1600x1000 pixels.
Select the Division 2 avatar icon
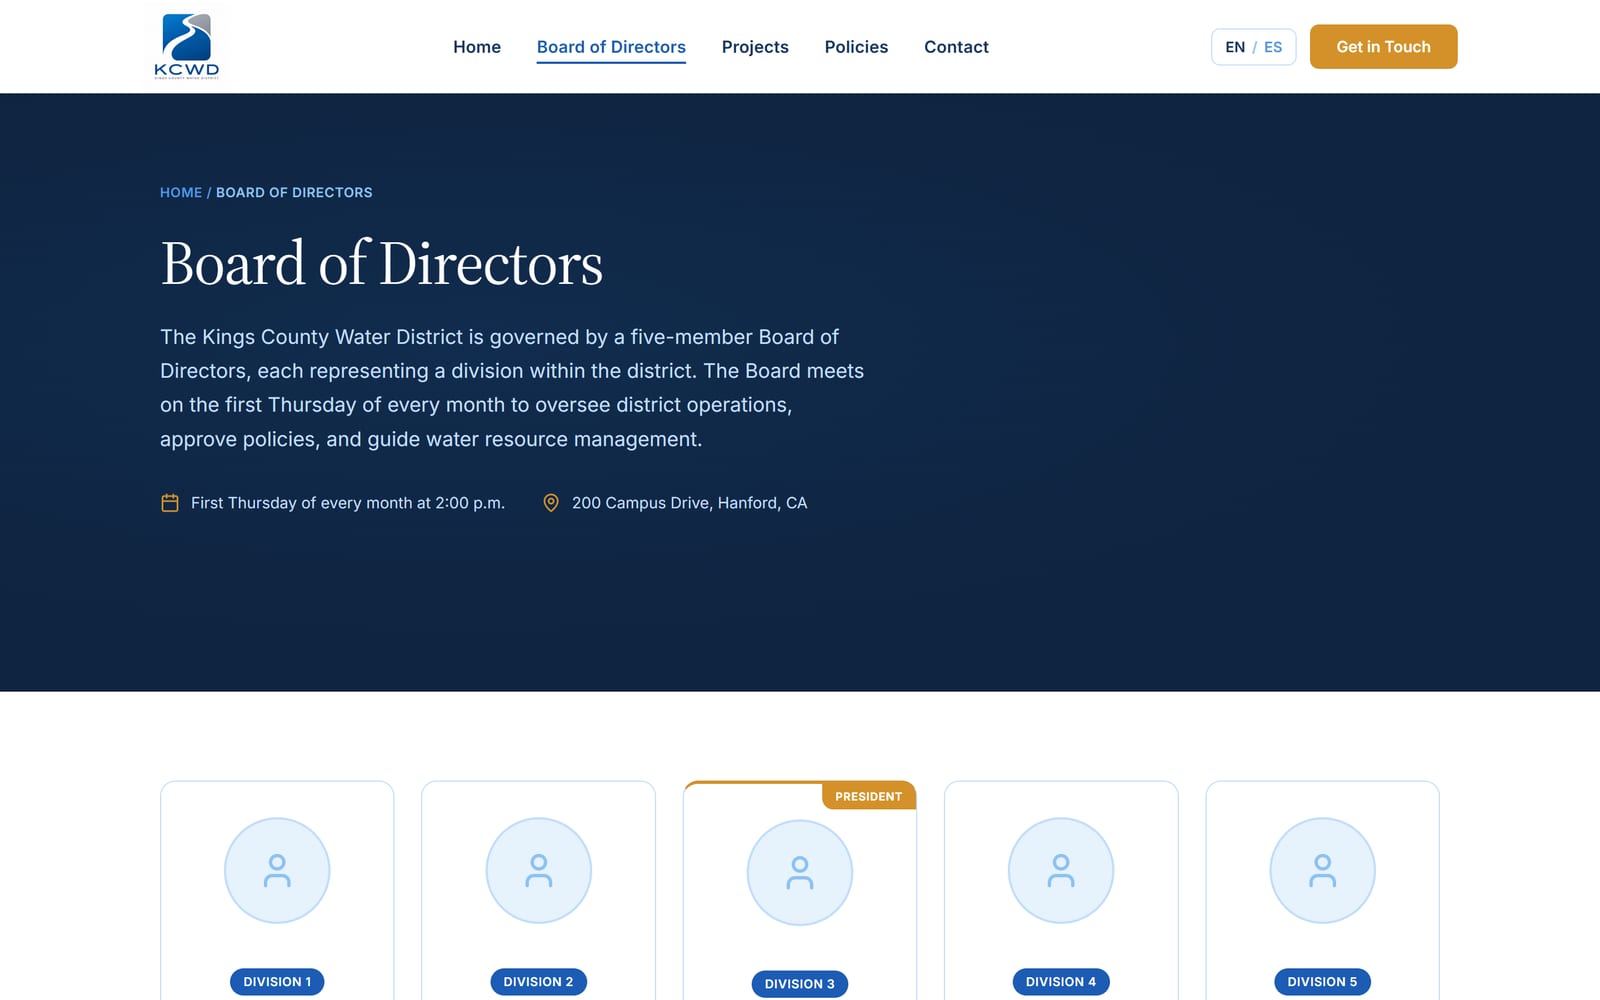click(x=539, y=870)
